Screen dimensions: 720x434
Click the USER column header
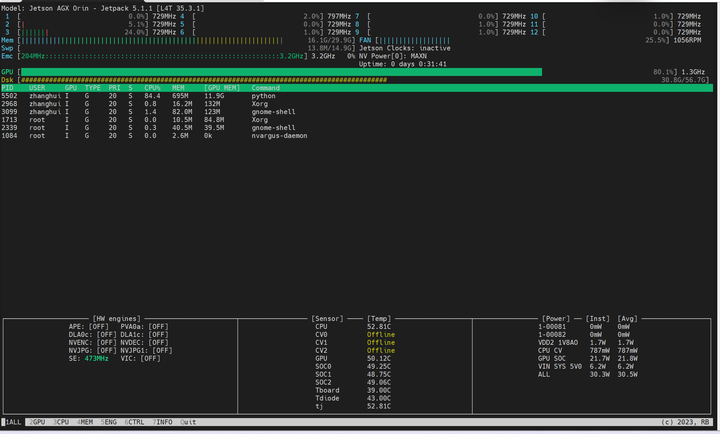coord(37,88)
